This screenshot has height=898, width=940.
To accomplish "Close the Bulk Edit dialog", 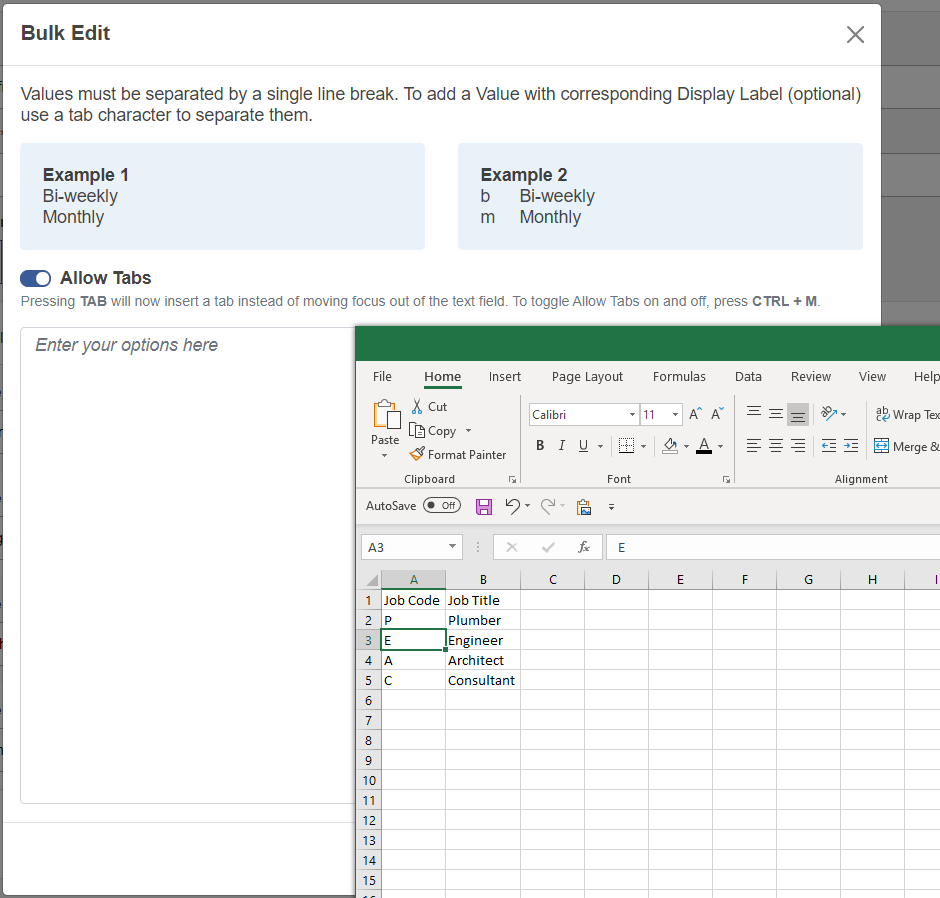I will pos(855,35).
